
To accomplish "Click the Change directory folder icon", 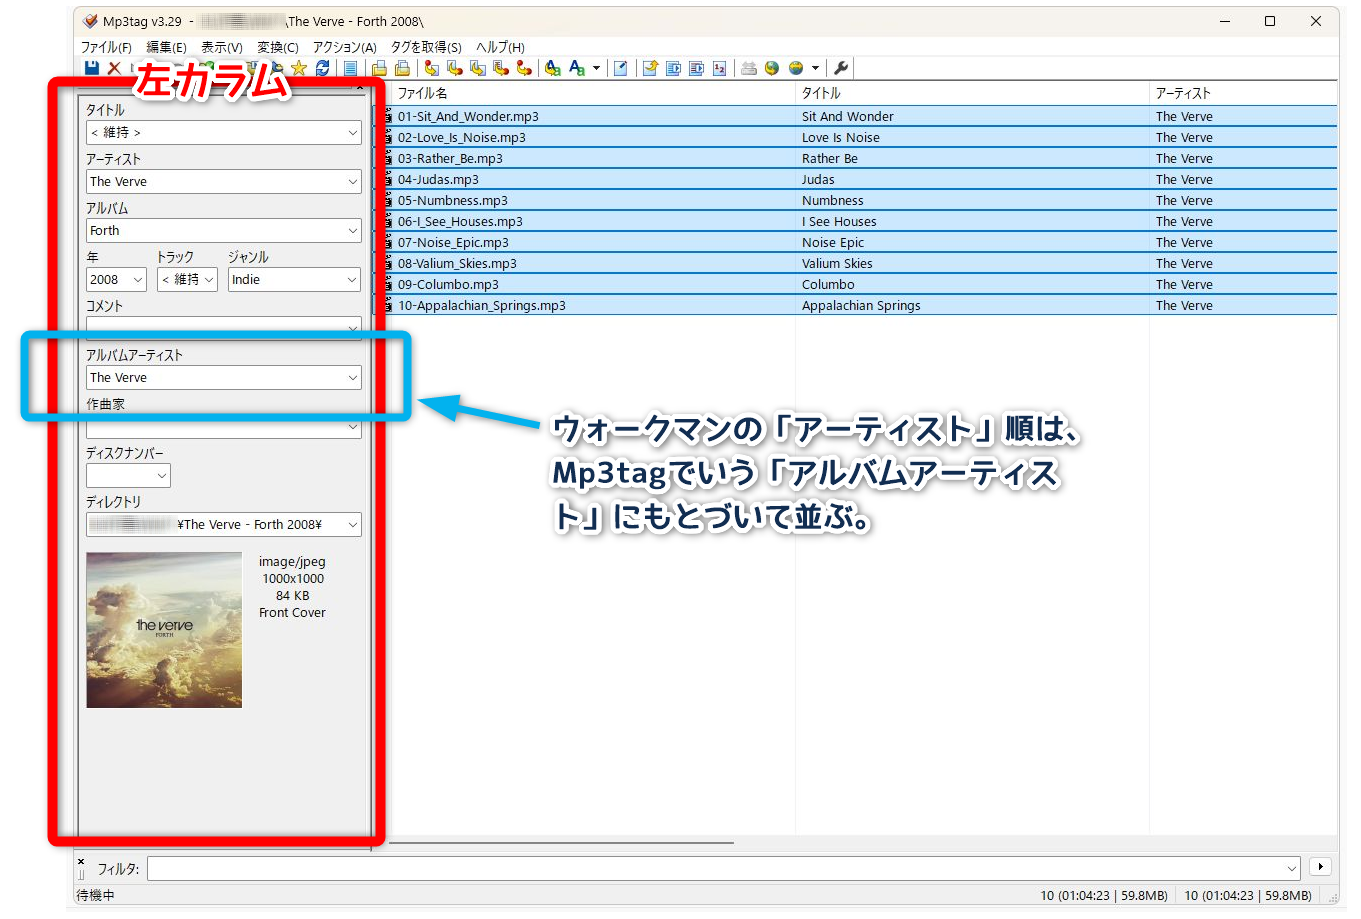I will point(379,68).
